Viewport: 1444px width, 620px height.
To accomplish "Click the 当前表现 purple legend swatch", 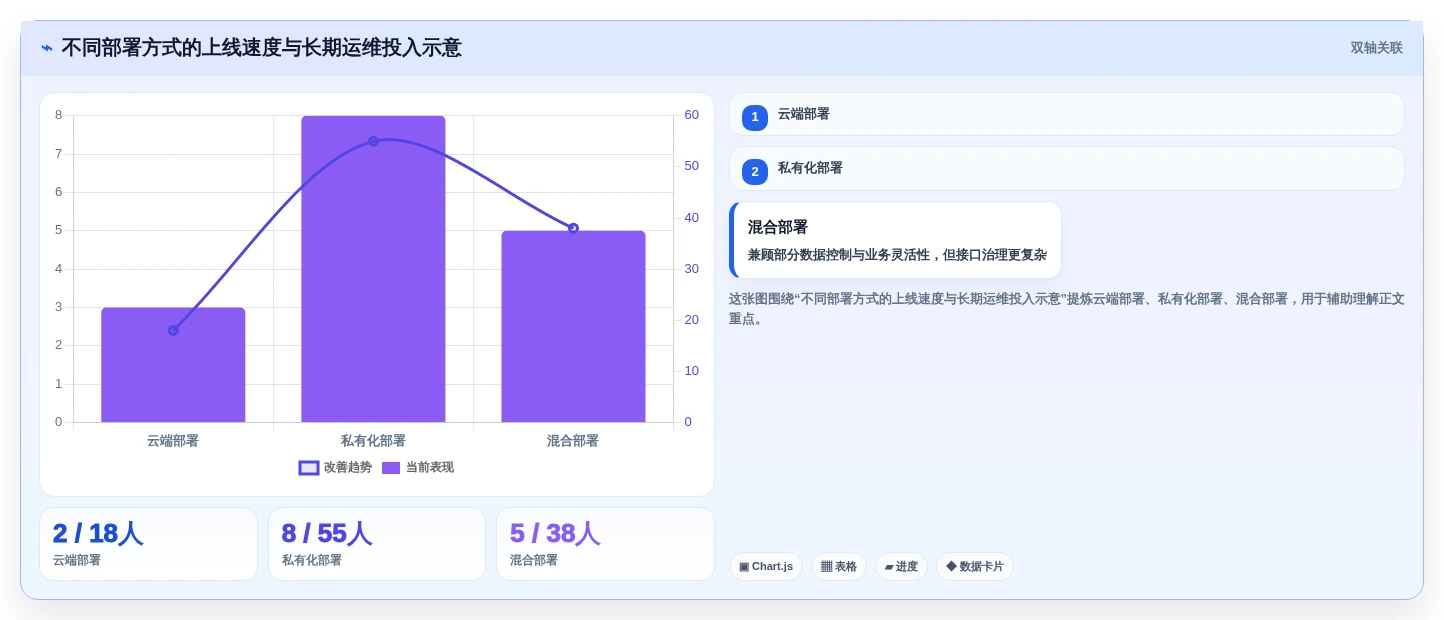I will point(391,468).
